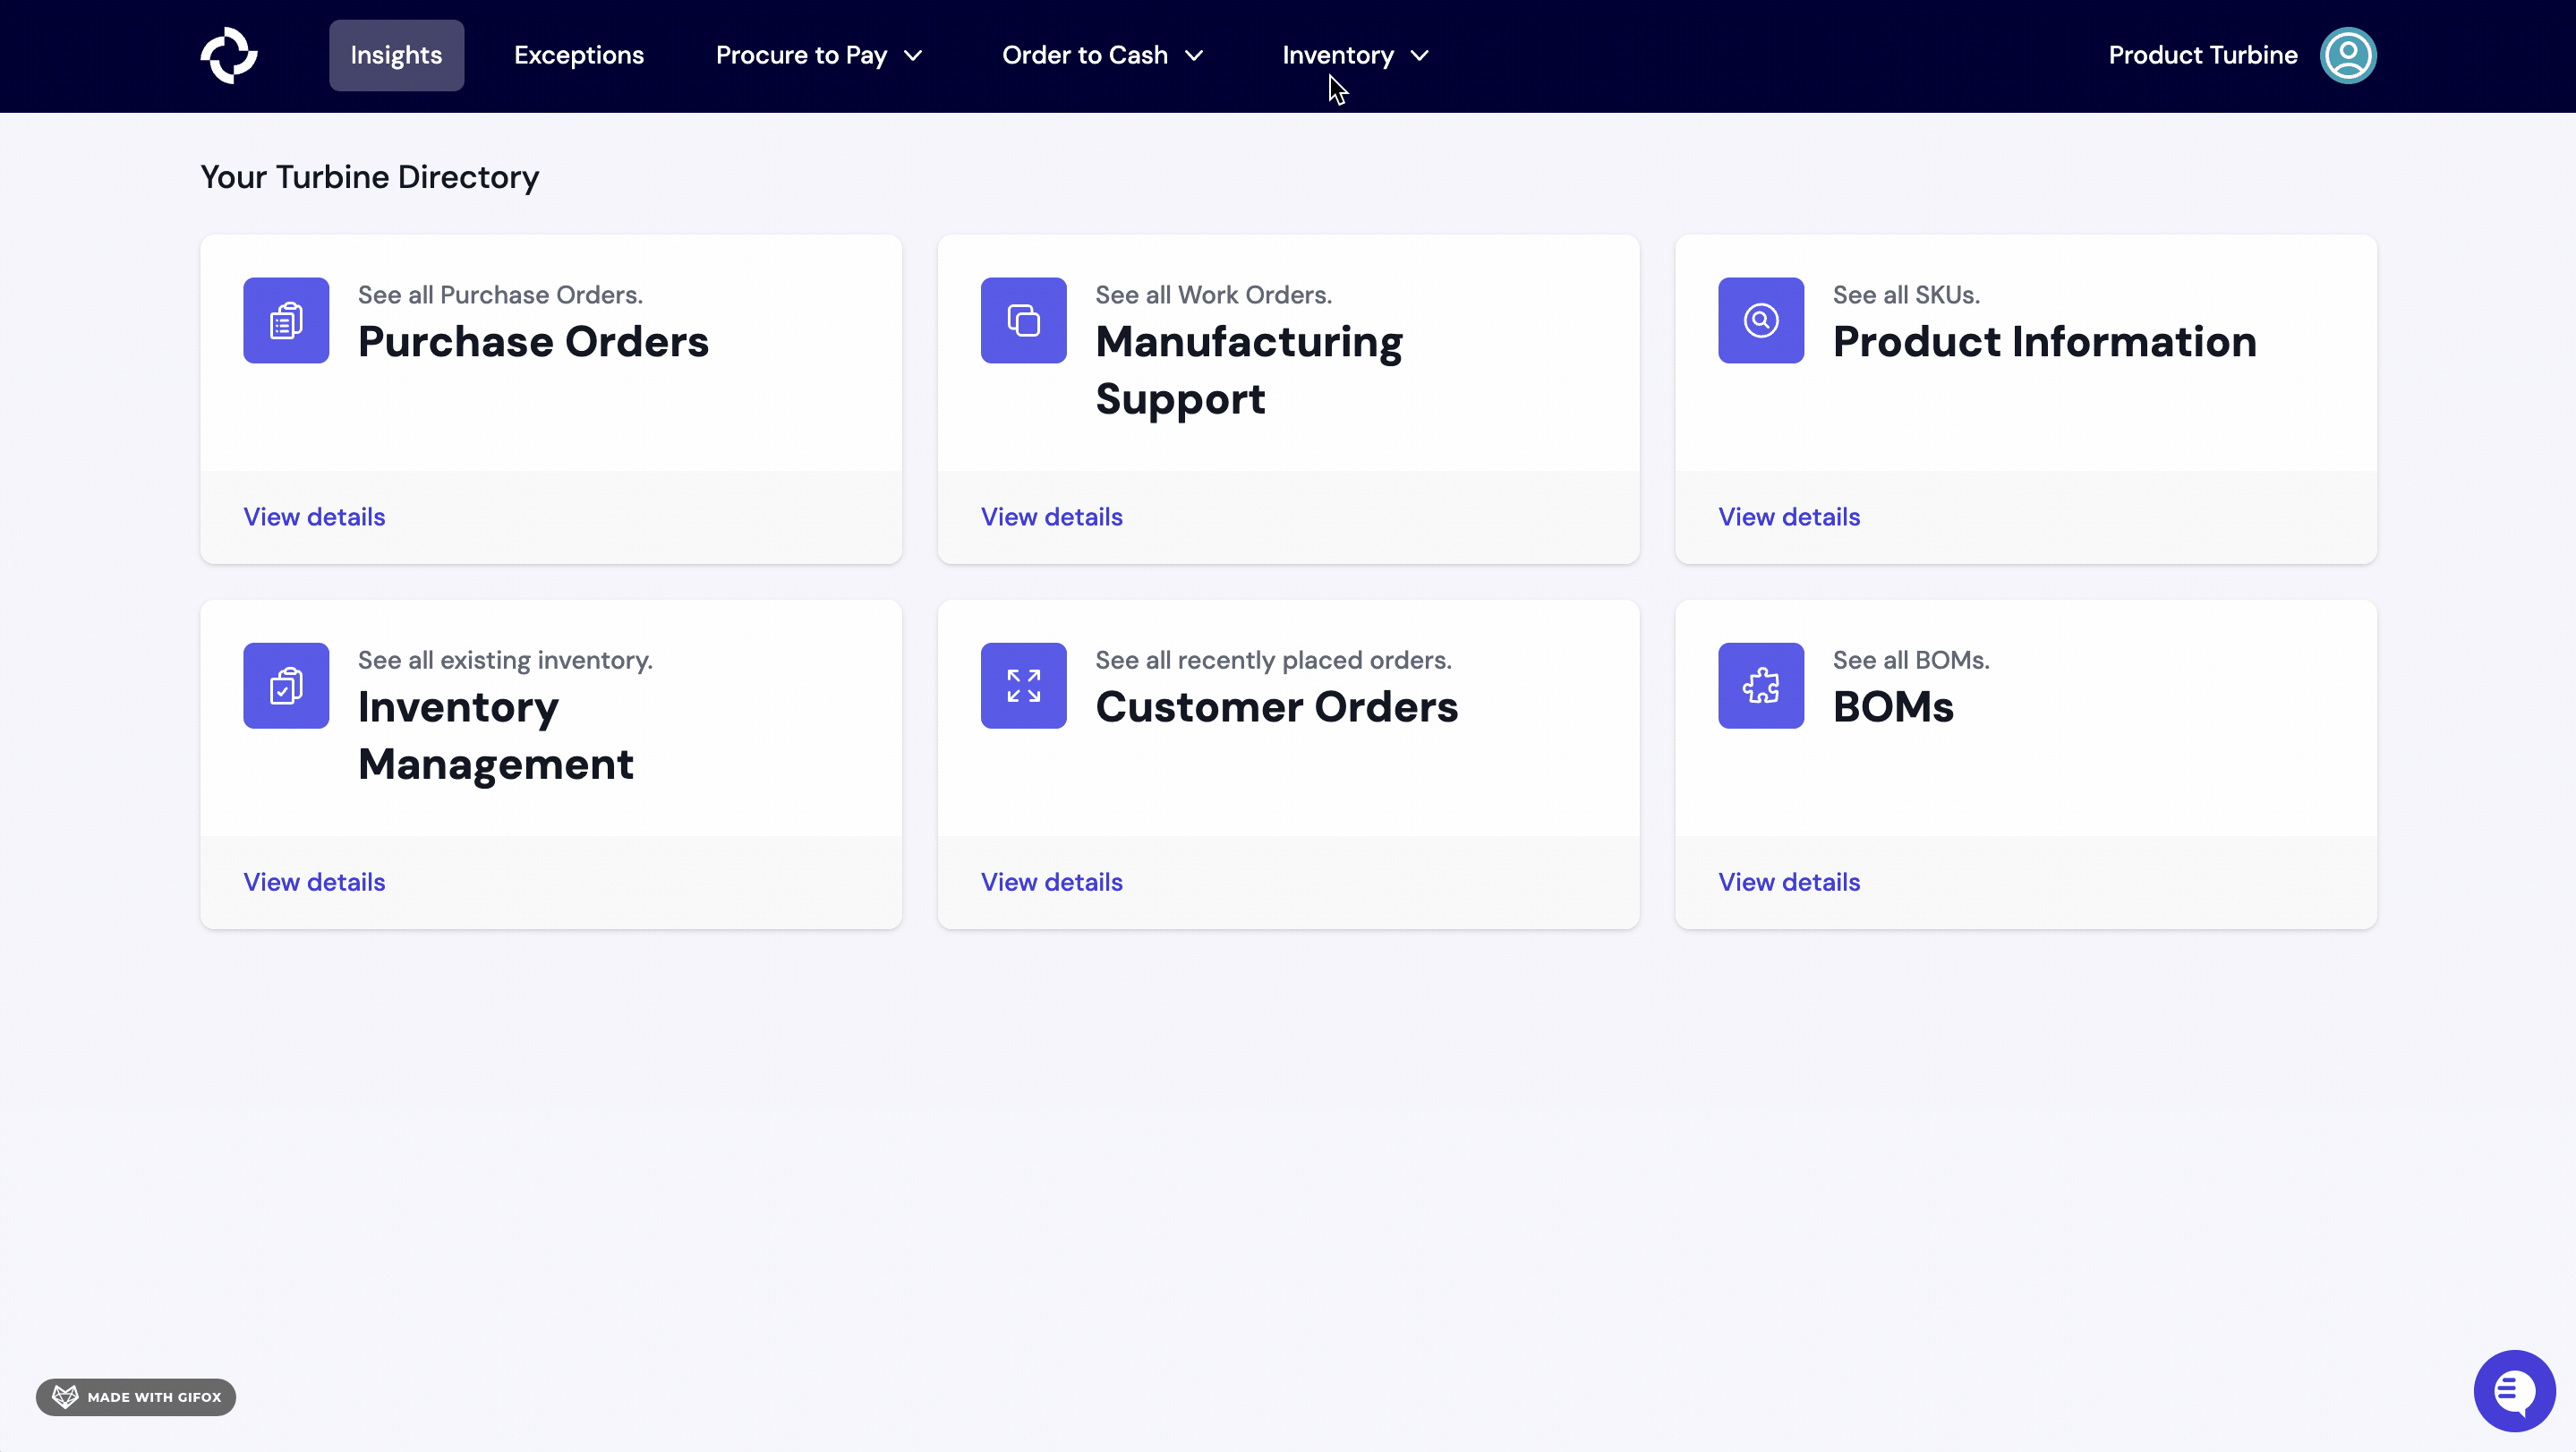This screenshot has width=2576, height=1452.
Task: Click the Inventory Management checklist icon
Action: [x=286, y=685]
